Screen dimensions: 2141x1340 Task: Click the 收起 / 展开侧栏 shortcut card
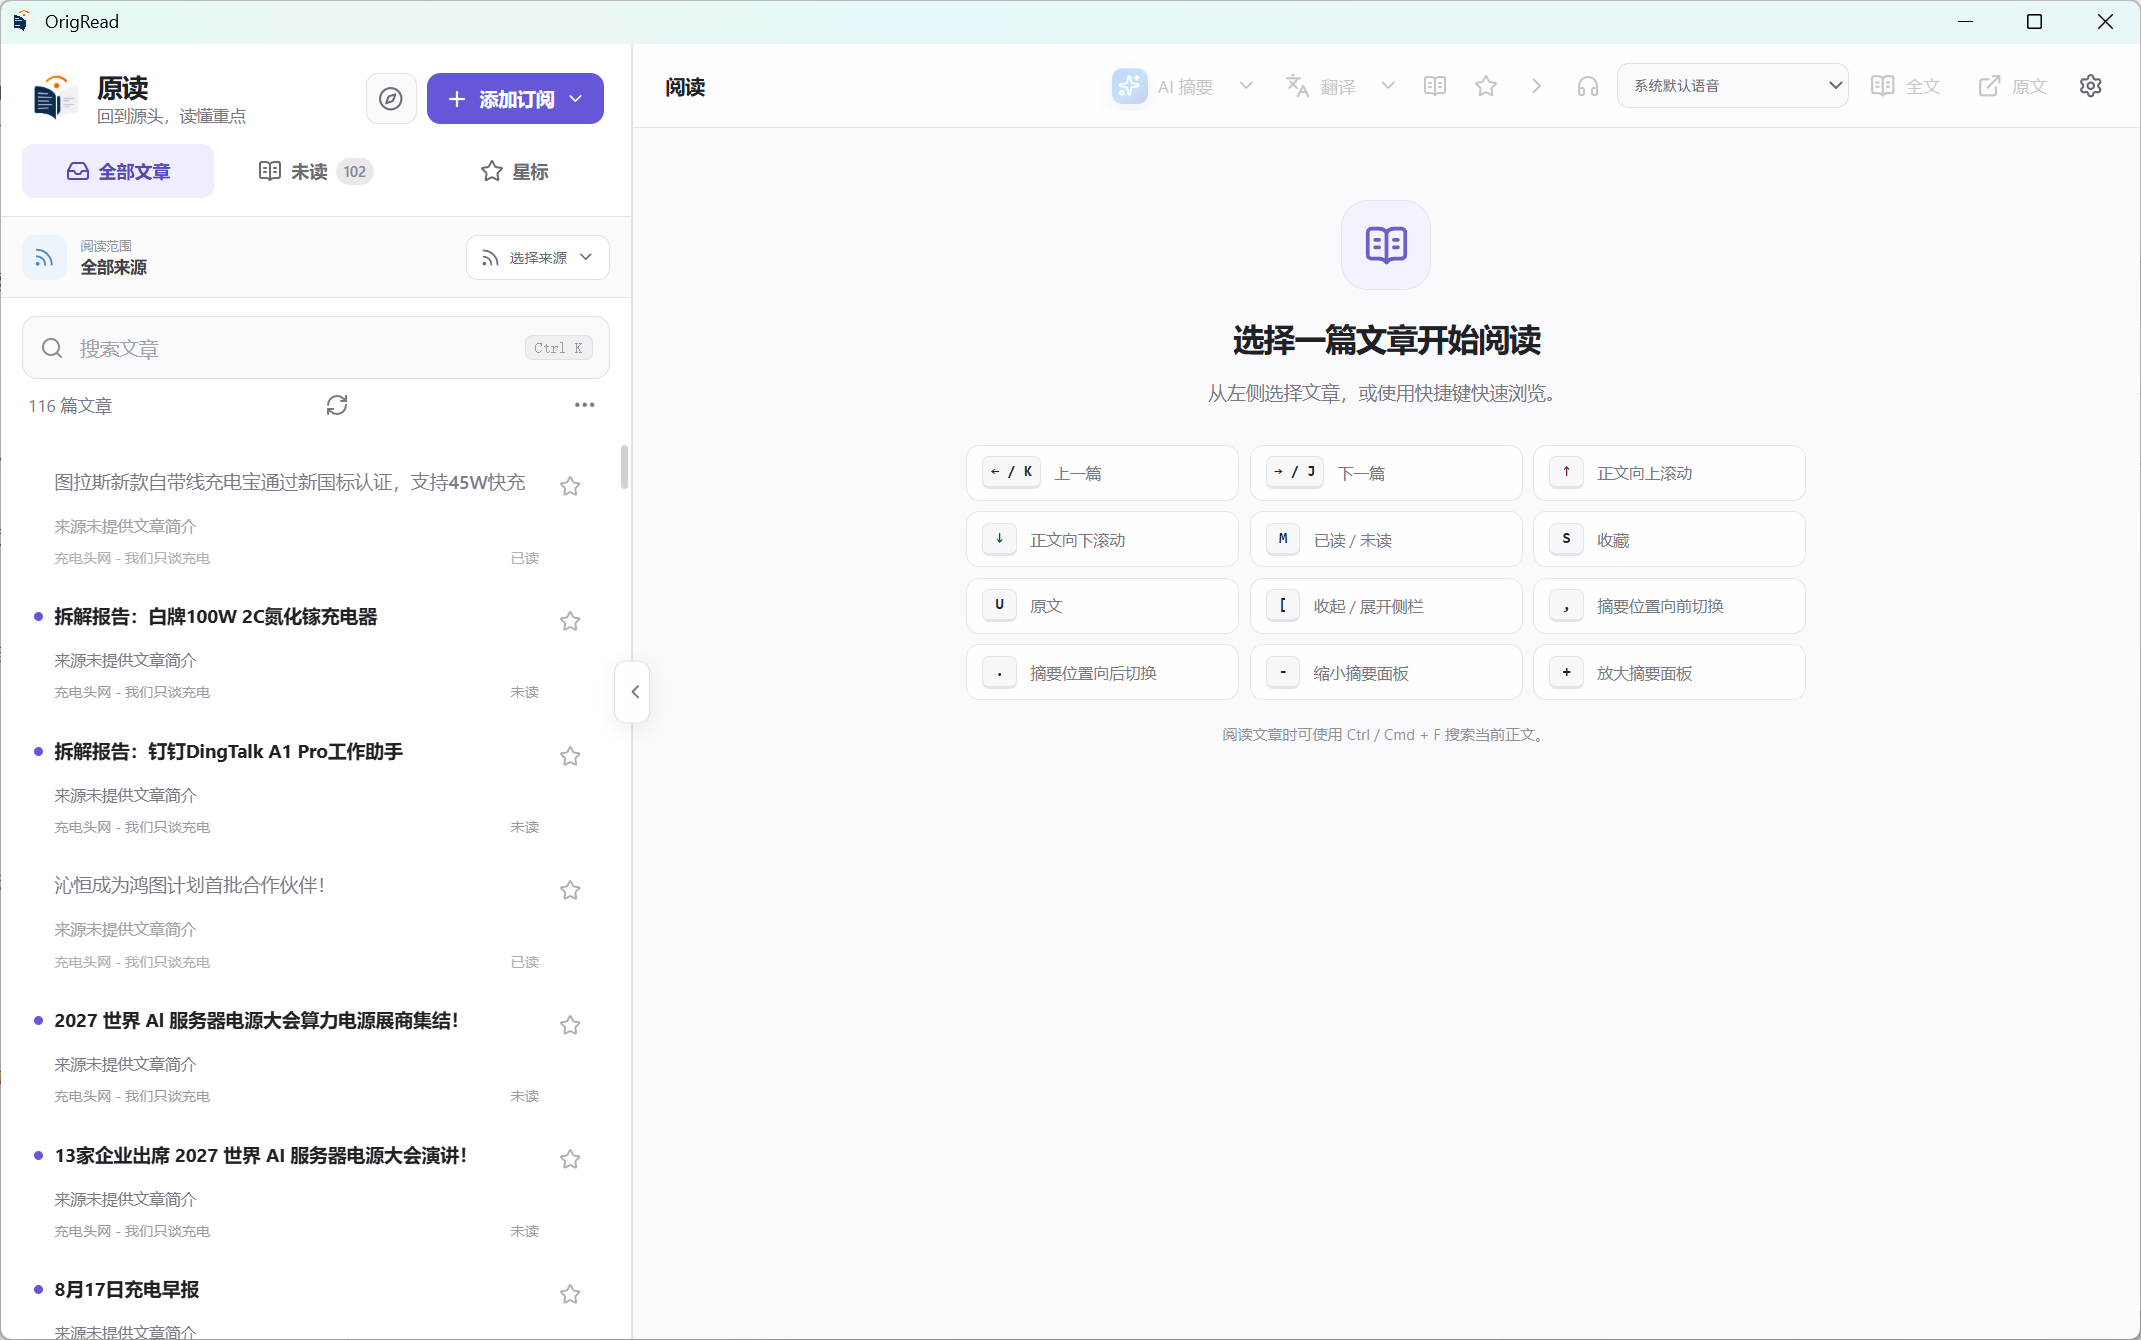pyautogui.click(x=1386, y=606)
